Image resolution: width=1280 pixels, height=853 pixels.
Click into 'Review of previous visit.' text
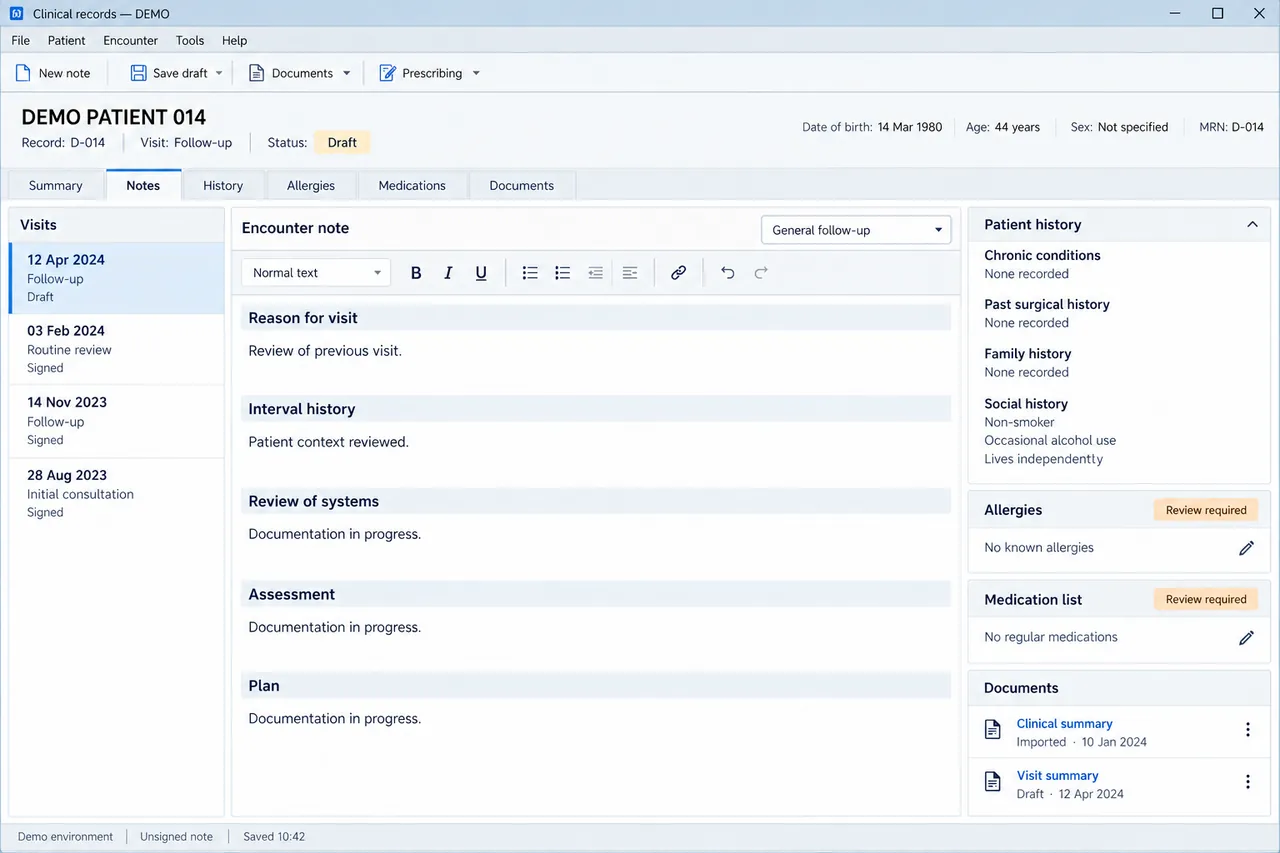pyautogui.click(x=325, y=351)
